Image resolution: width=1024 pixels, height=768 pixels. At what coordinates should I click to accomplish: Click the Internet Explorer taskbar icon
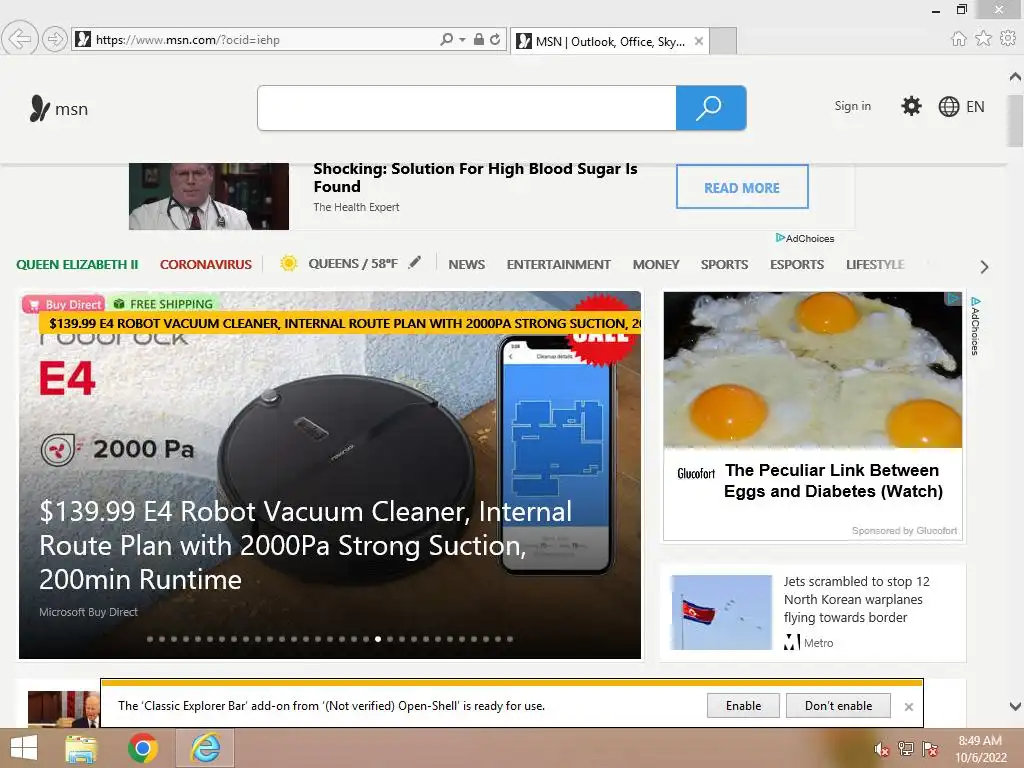[x=205, y=748]
